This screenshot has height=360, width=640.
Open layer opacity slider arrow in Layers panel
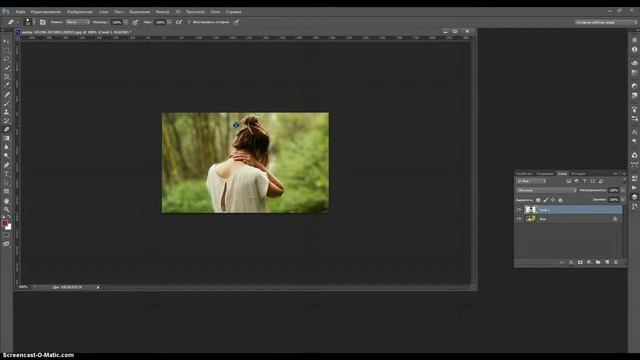(x=623, y=190)
